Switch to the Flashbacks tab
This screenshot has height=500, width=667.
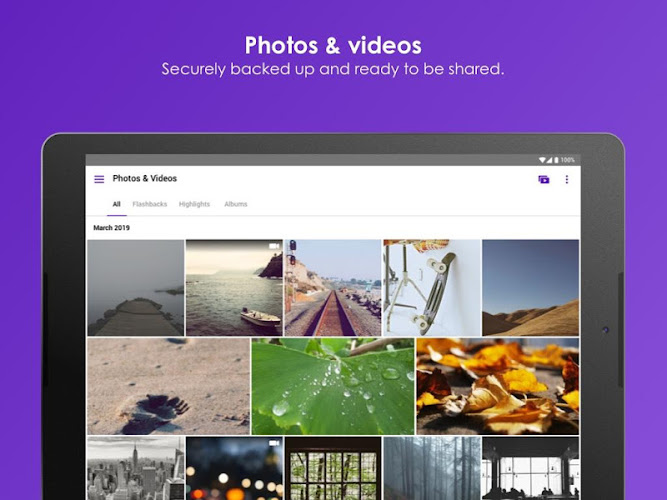pos(150,204)
